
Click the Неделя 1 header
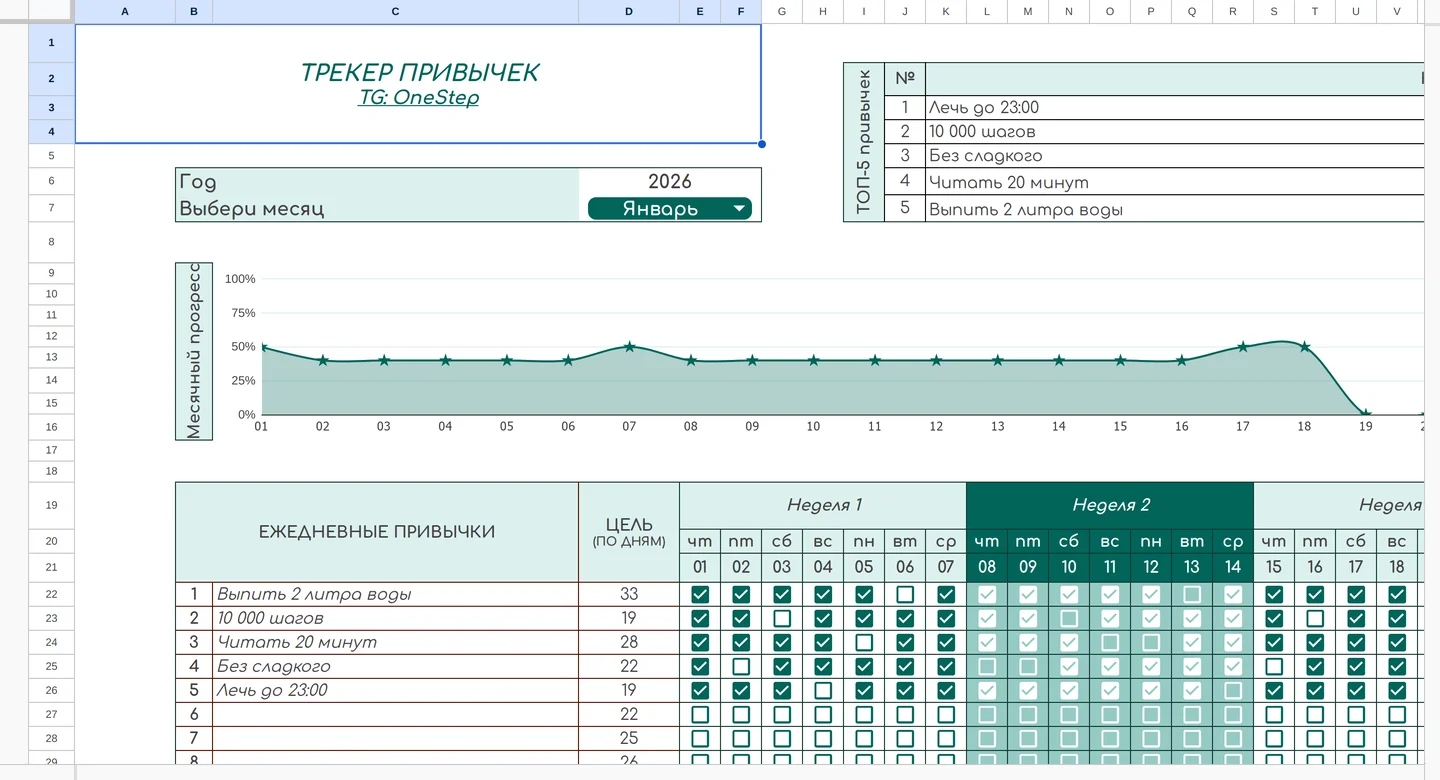tap(823, 505)
